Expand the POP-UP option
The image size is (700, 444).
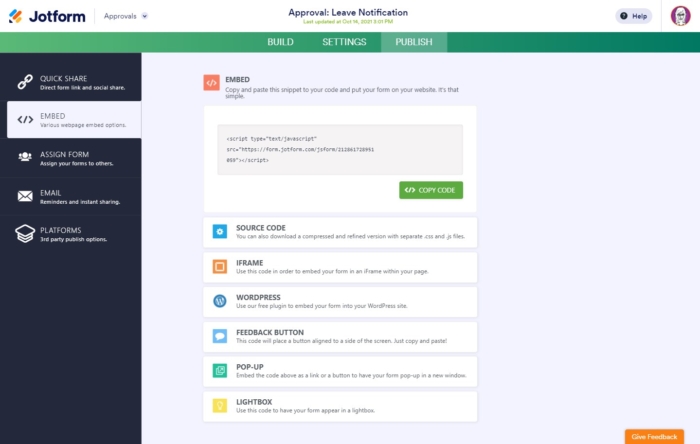[340, 371]
